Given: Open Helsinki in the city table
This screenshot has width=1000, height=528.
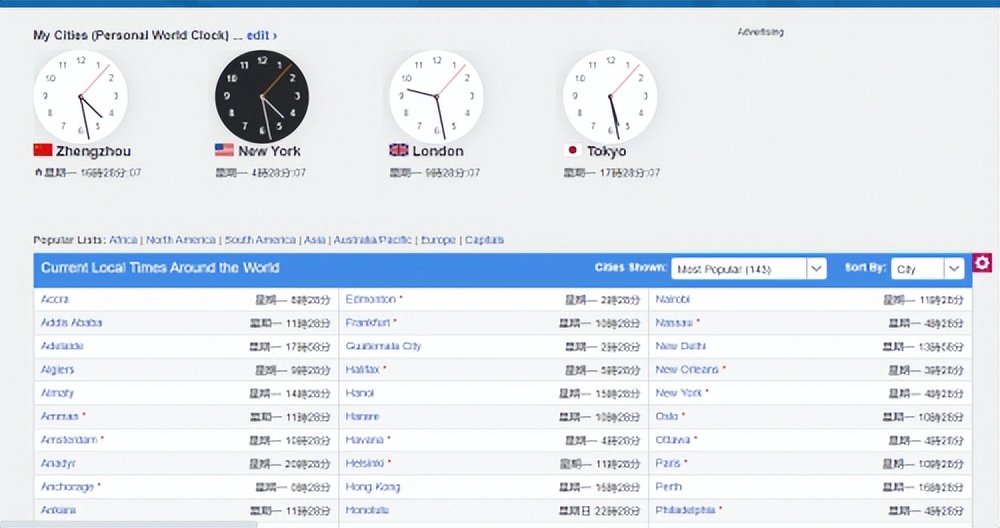Looking at the screenshot, I should point(365,464).
